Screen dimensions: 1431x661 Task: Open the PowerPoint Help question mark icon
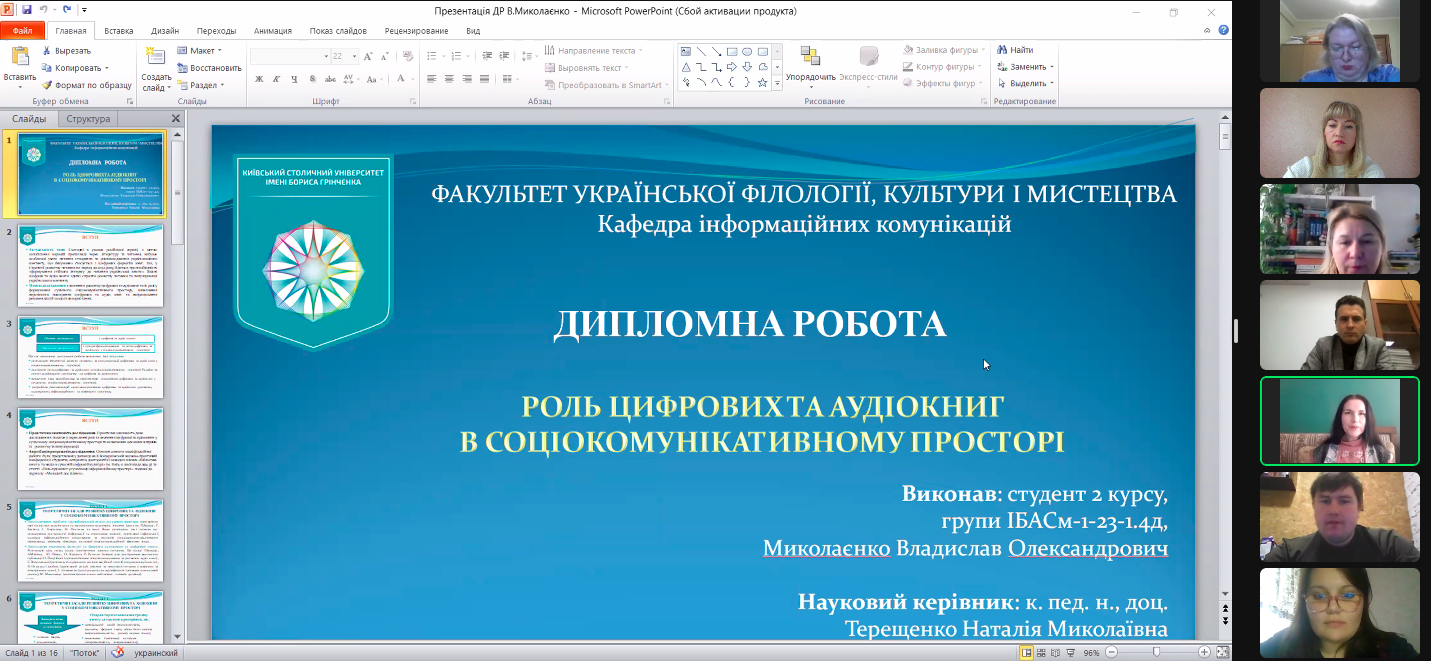coord(1224,31)
